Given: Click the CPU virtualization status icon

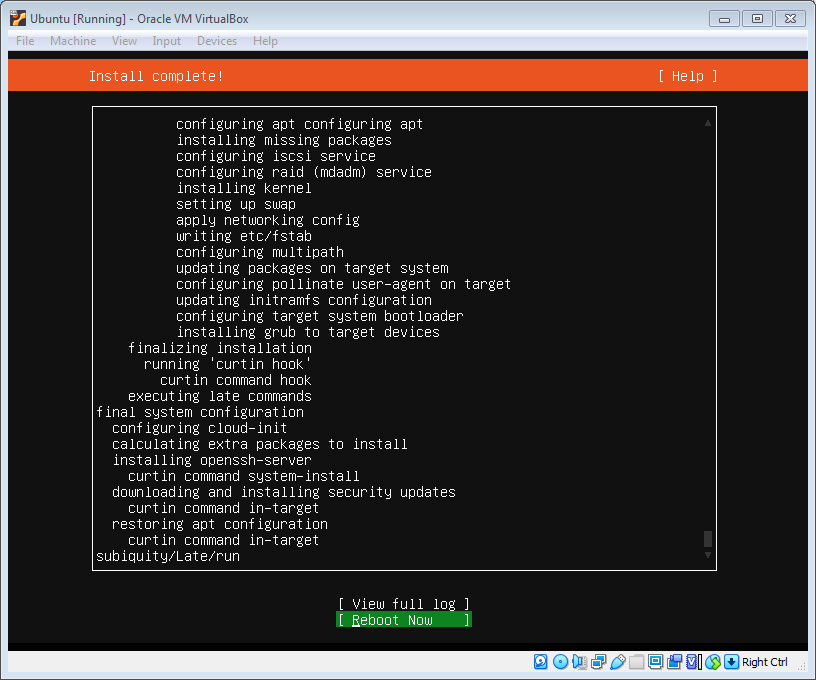Looking at the screenshot, I should coord(694,661).
